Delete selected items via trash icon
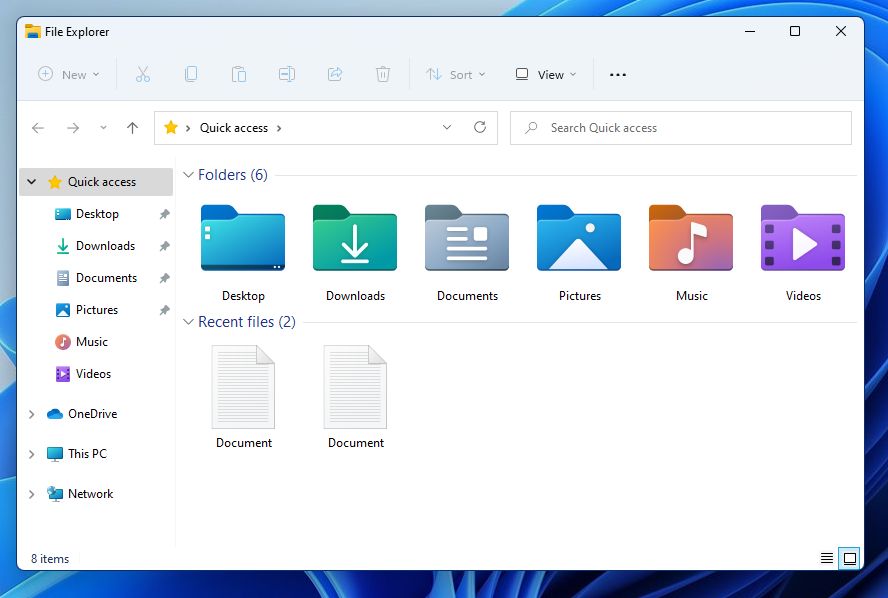The height and width of the screenshot is (598, 888). [382, 74]
